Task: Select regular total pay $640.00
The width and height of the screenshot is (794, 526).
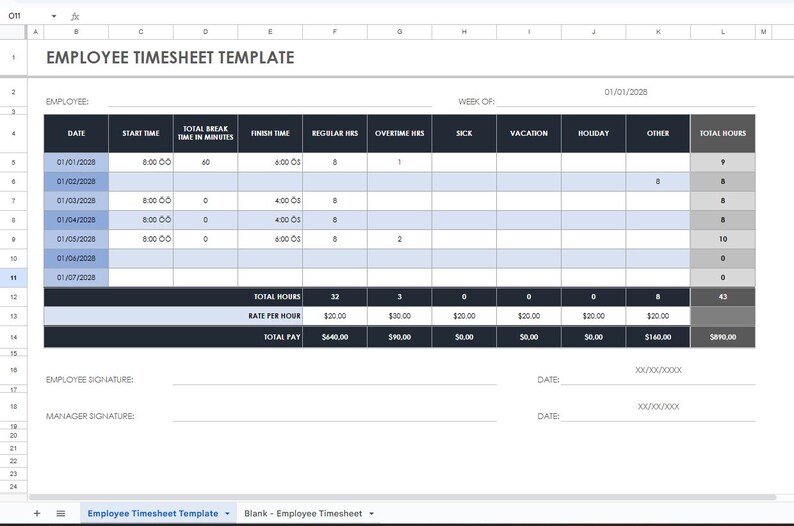Action: coord(335,337)
